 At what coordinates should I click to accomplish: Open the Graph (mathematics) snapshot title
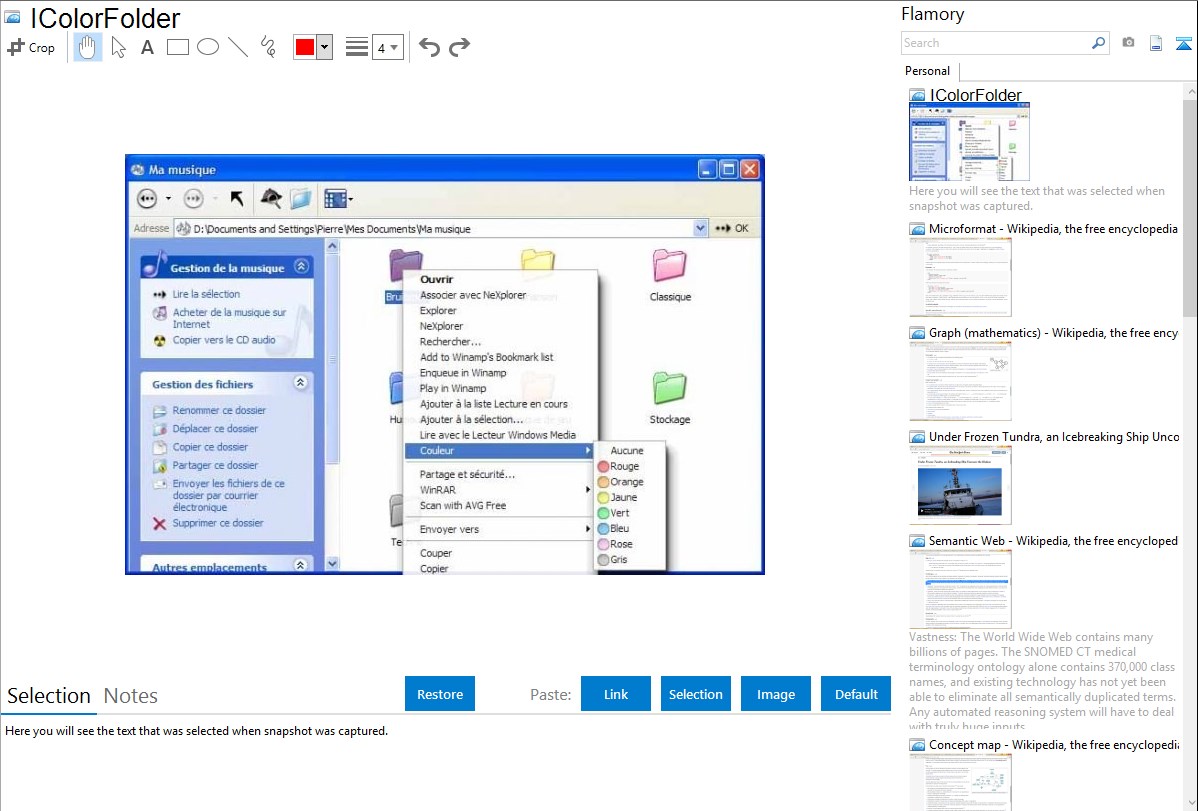tap(1053, 333)
